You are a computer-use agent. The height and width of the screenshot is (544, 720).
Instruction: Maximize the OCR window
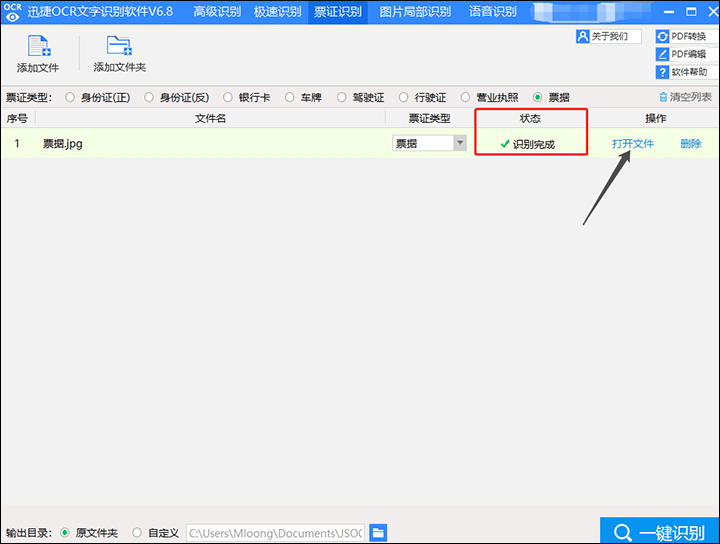(691, 11)
